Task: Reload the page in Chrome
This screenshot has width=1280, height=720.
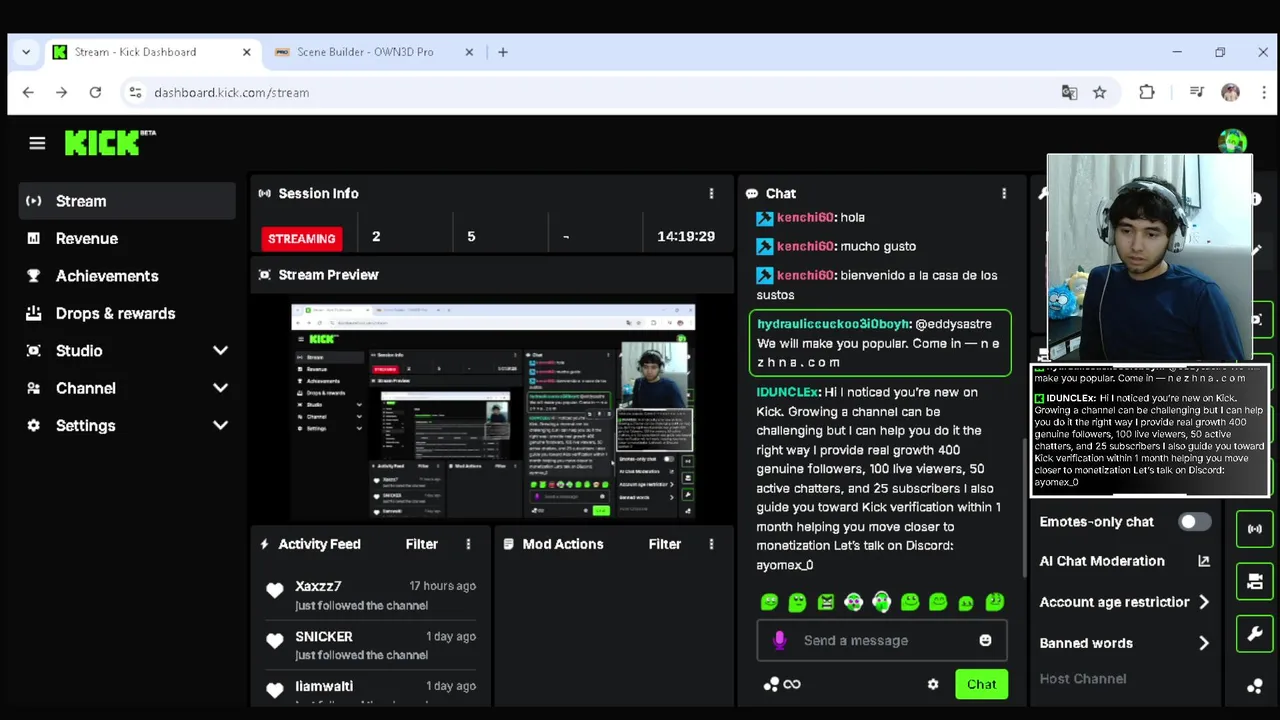Action: click(95, 92)
